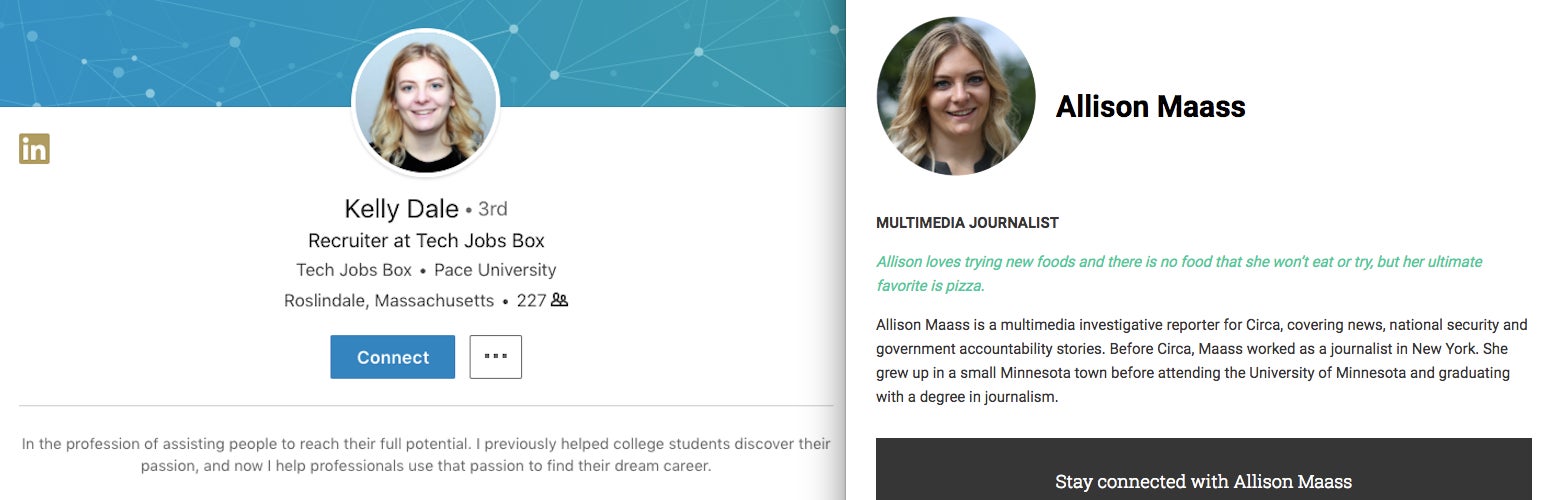Click the Multimedia Journalist title
Screen dimensions: 1545x500
tap(967, 223)
